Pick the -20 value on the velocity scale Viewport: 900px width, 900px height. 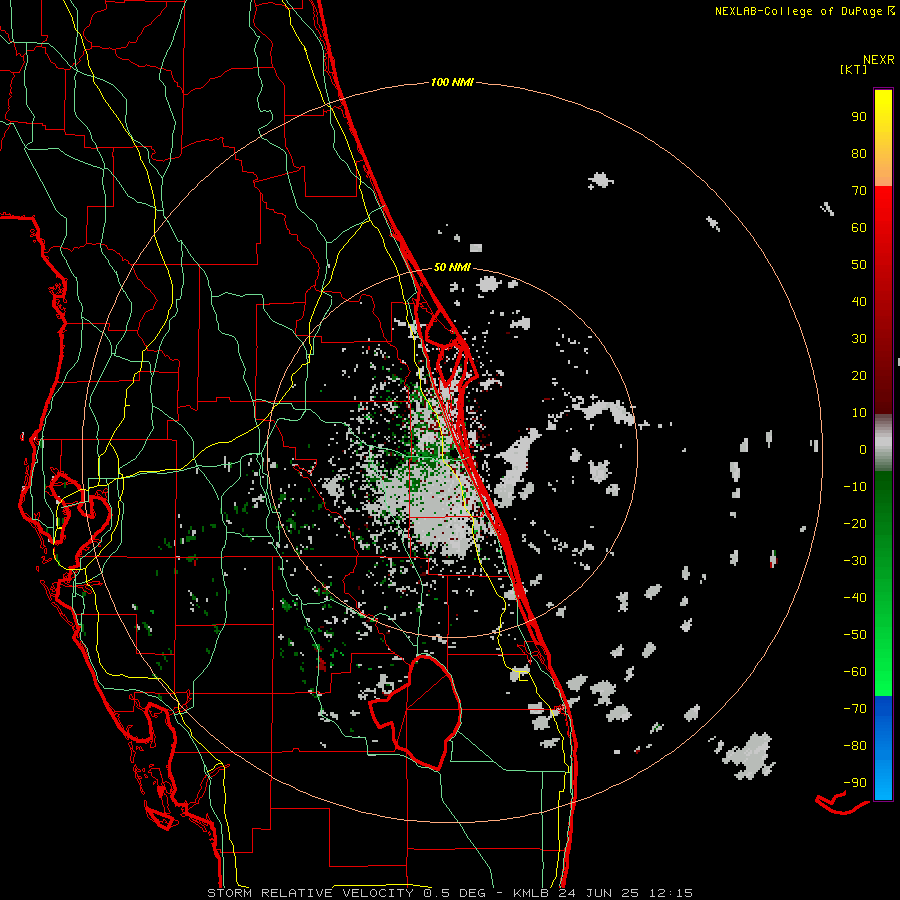(855, 523)
